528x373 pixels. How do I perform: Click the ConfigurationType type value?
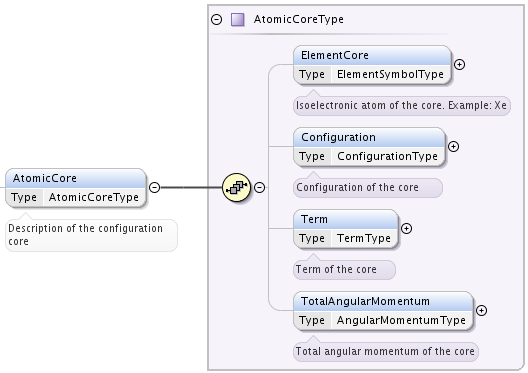click(387, 156)
